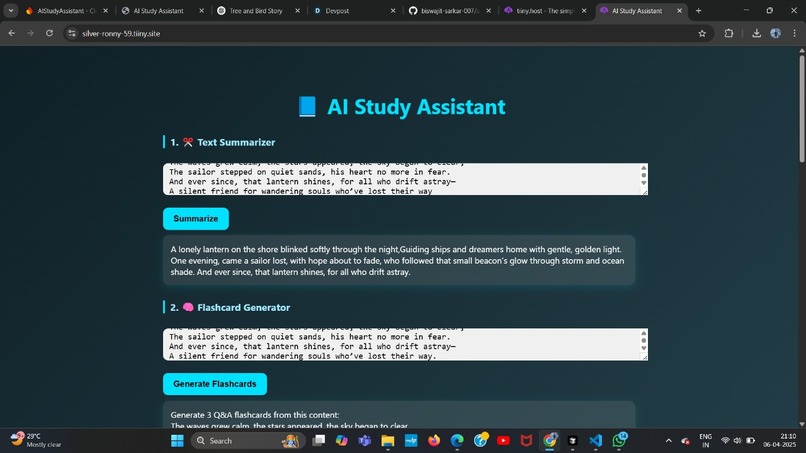Switch to the Devpost tab
The width and height of the screenshot is (806, 453).
pos(337,11)
